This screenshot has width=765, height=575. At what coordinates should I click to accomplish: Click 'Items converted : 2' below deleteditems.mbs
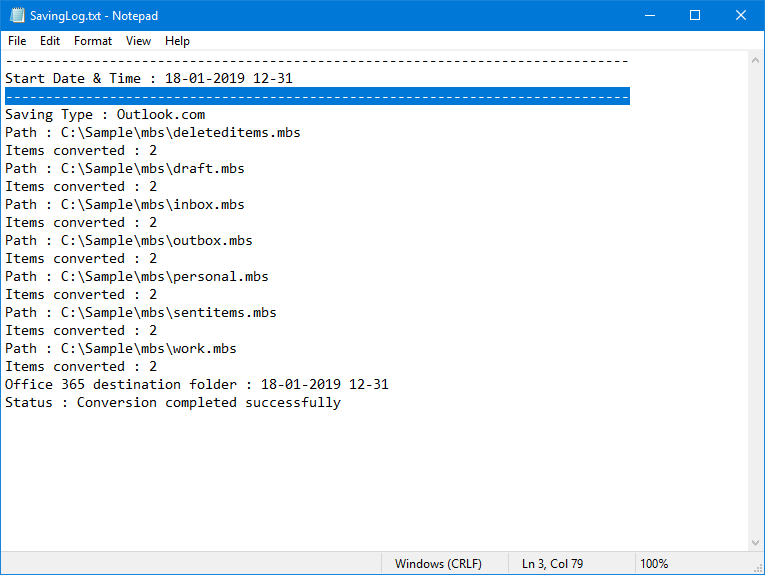tap(81, 151)
